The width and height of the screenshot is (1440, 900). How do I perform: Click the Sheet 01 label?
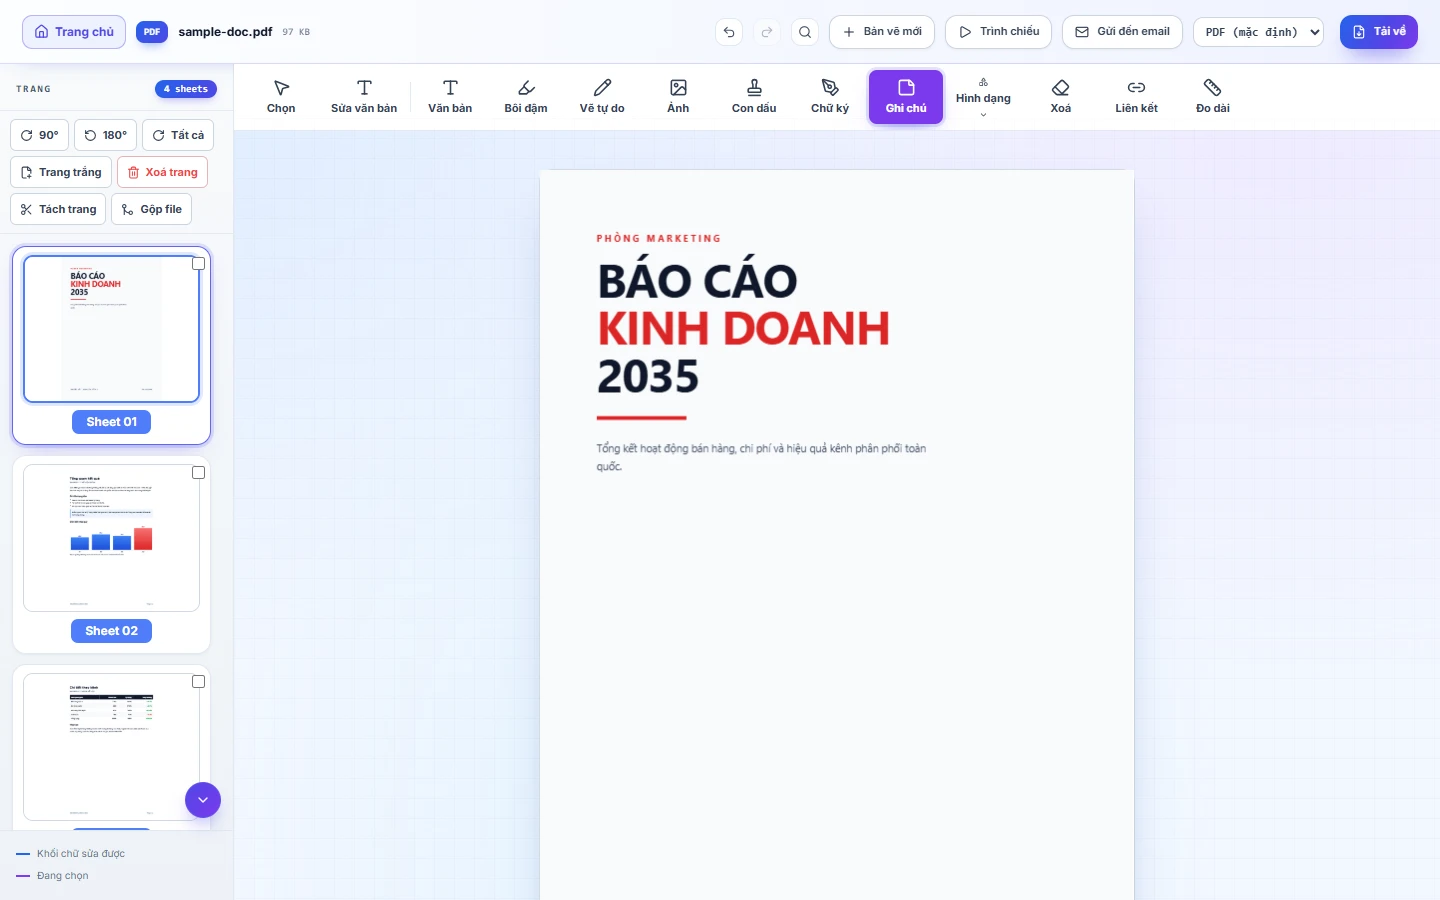tap(111, 422)
